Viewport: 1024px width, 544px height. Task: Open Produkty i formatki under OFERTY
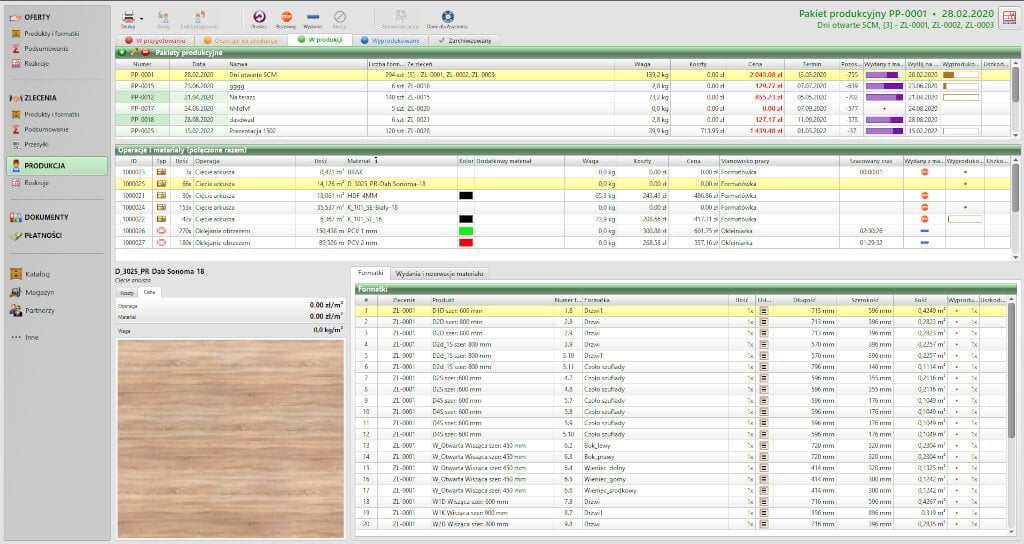click(x=52, y=33)
